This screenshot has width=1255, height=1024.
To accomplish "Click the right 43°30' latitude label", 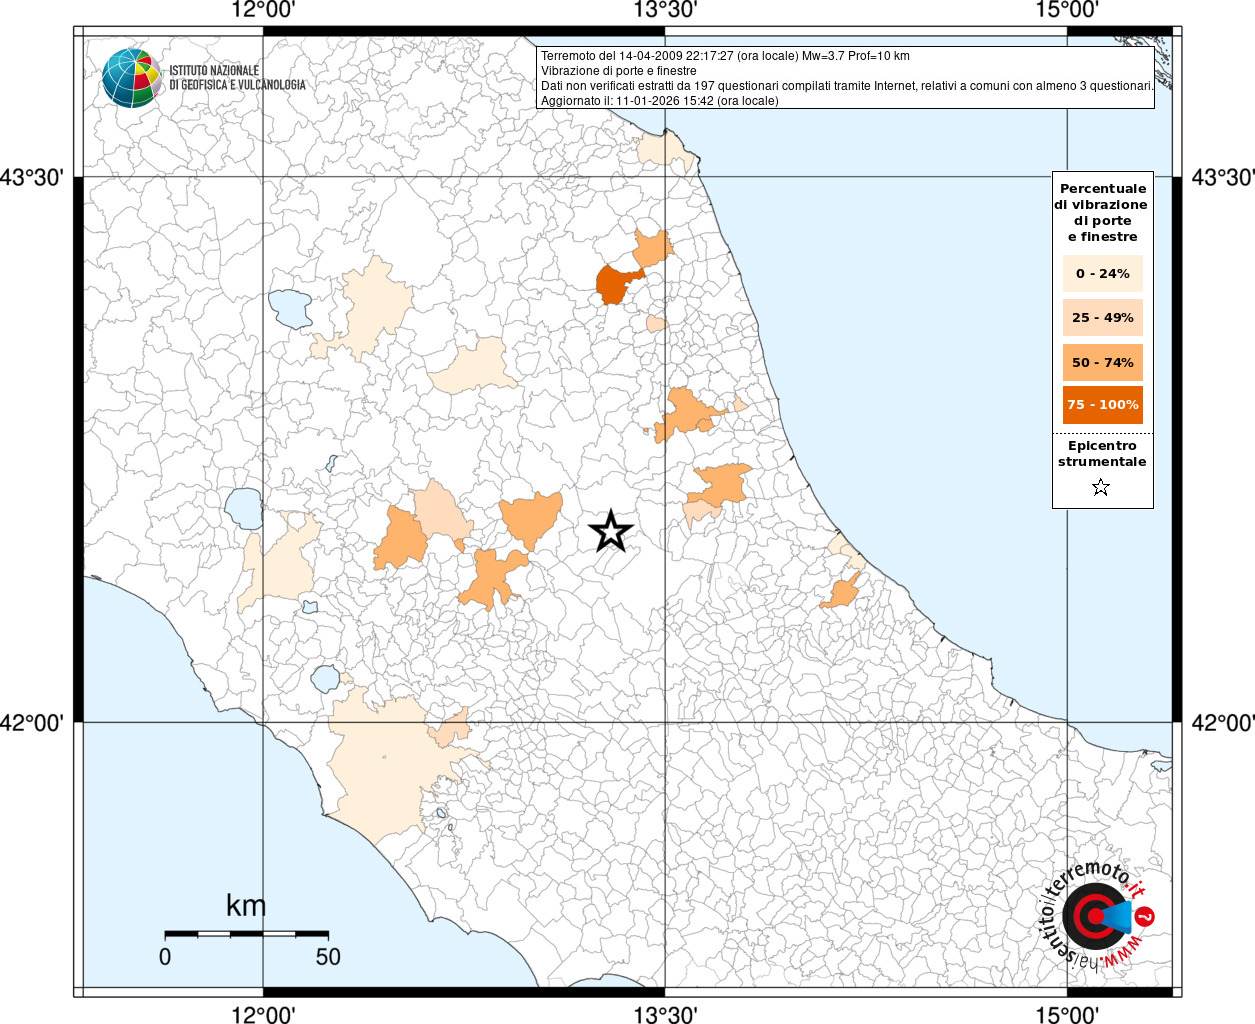I will point(1221,177).
